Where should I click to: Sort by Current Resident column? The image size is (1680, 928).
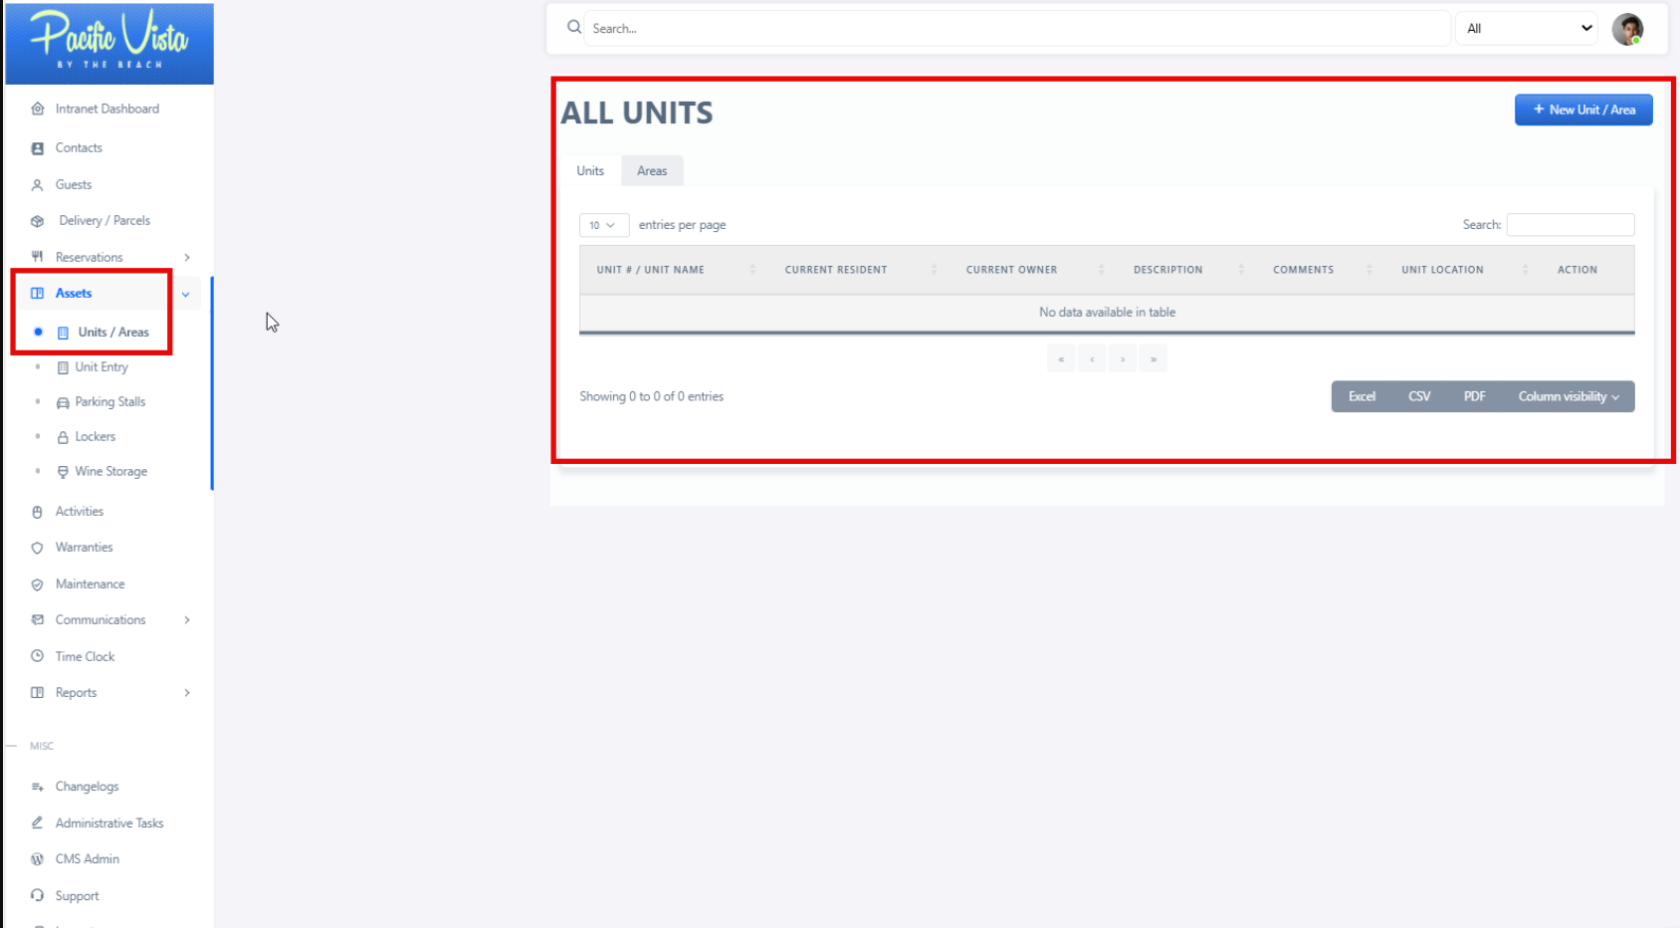tap(858, 270)
